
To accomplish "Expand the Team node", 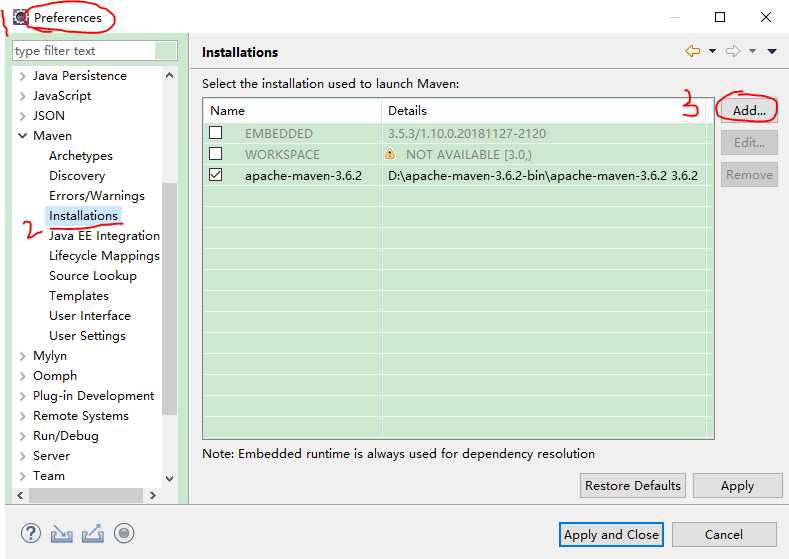I will (x=23, y=476).
